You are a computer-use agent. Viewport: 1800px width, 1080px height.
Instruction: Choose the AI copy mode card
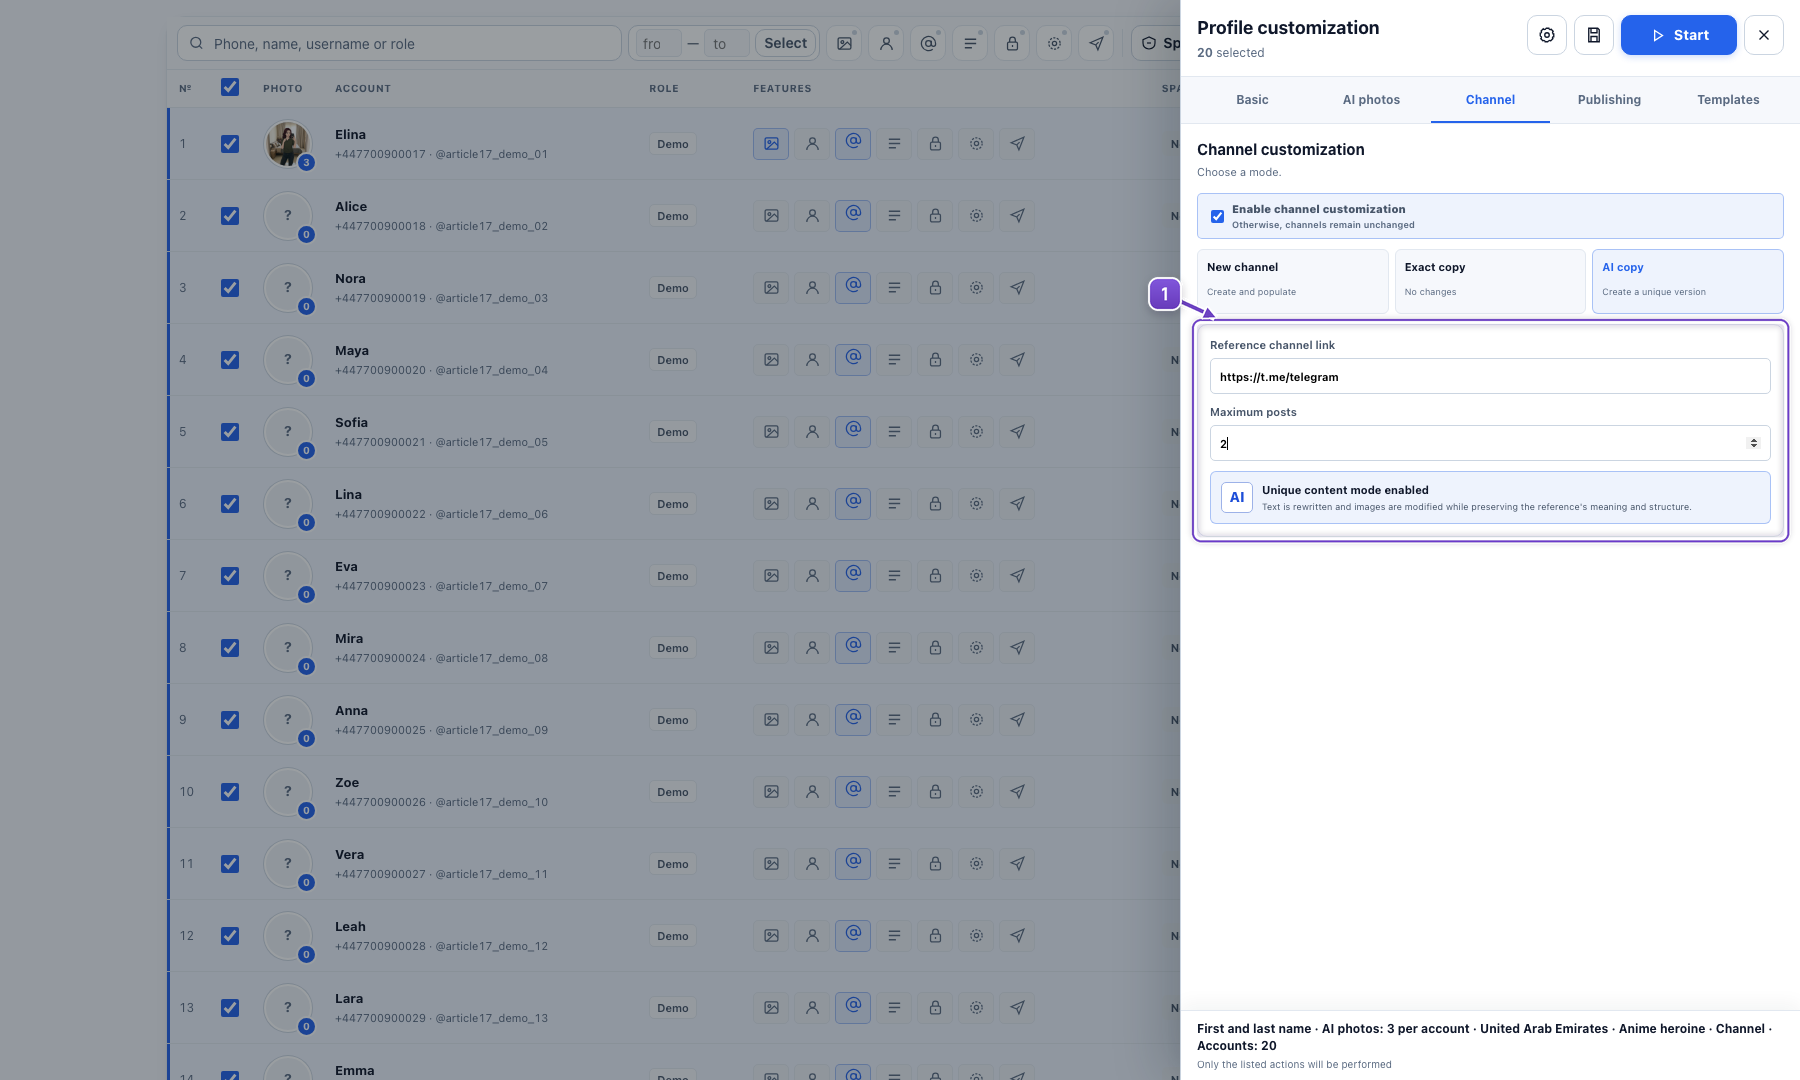(x=1687, y=281)
